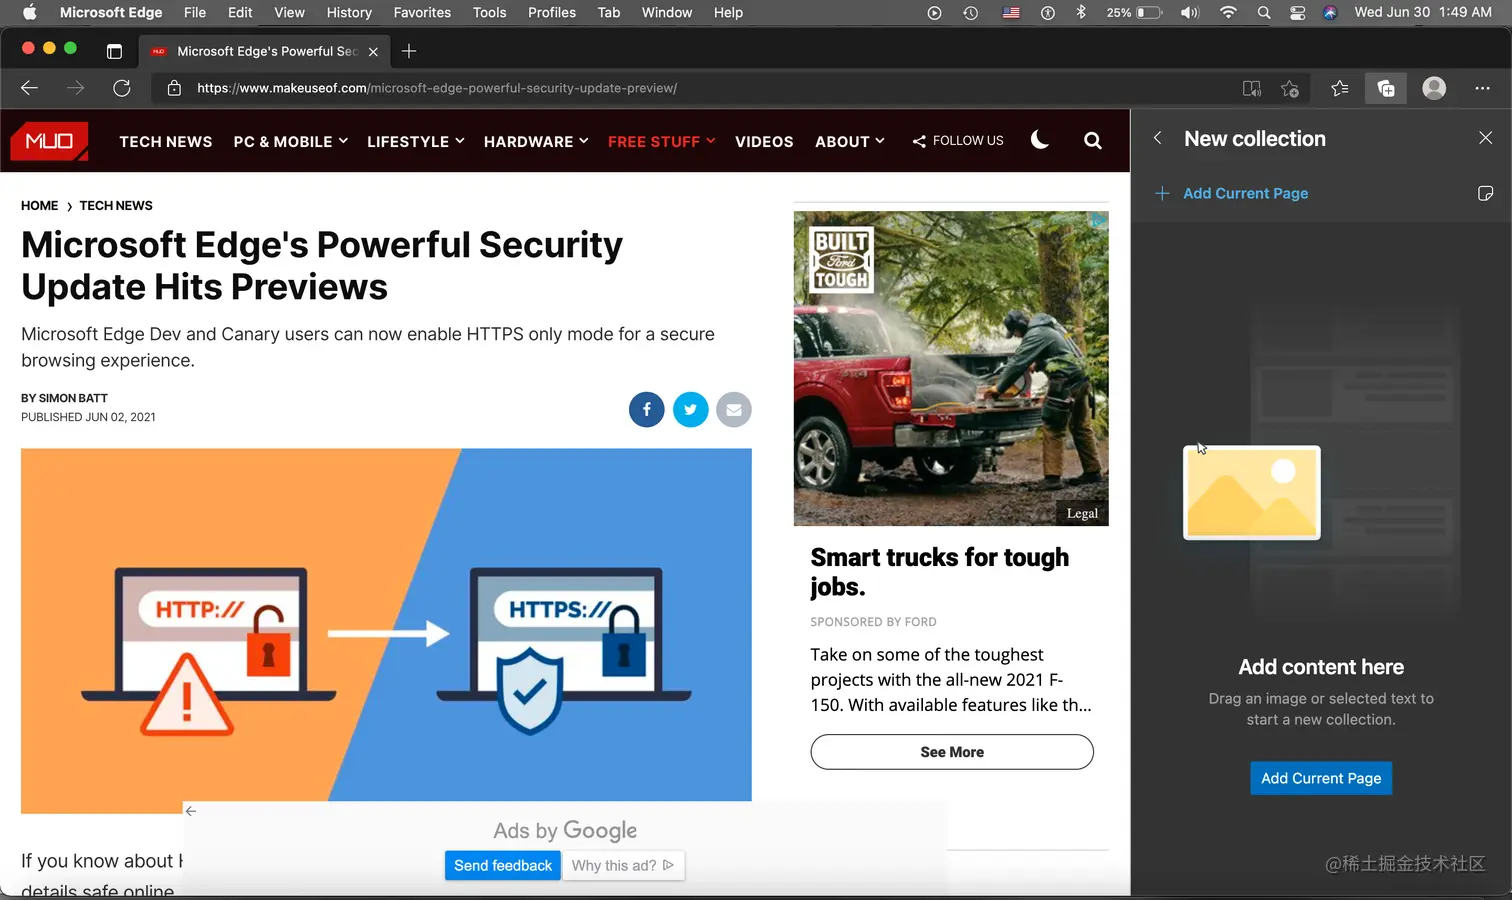Open tab actions menu icon
The width and height of the screenshot is (1512, 900).
114,51
